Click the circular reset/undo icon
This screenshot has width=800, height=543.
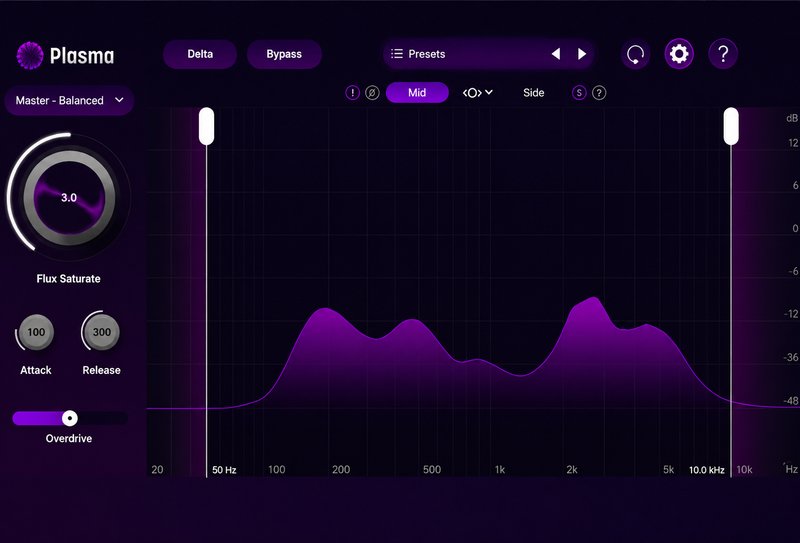635,54
